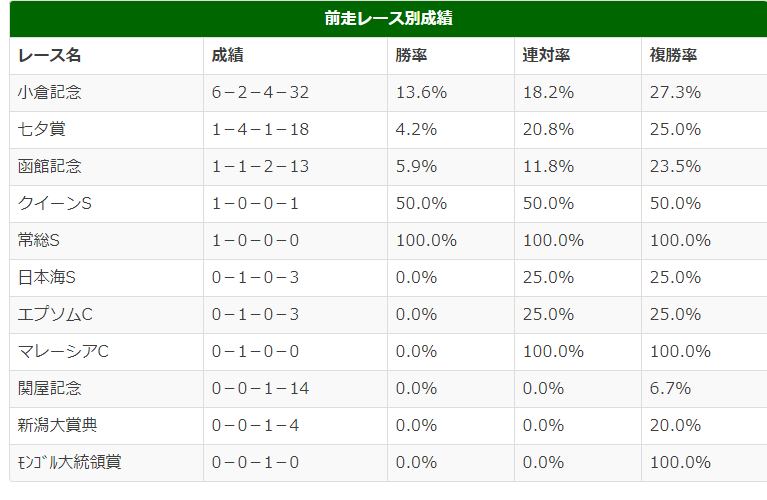This screenshot has width=767, height=500.
Task: Select the 新潟大賞典 race name cell
Action: point(107,426)
